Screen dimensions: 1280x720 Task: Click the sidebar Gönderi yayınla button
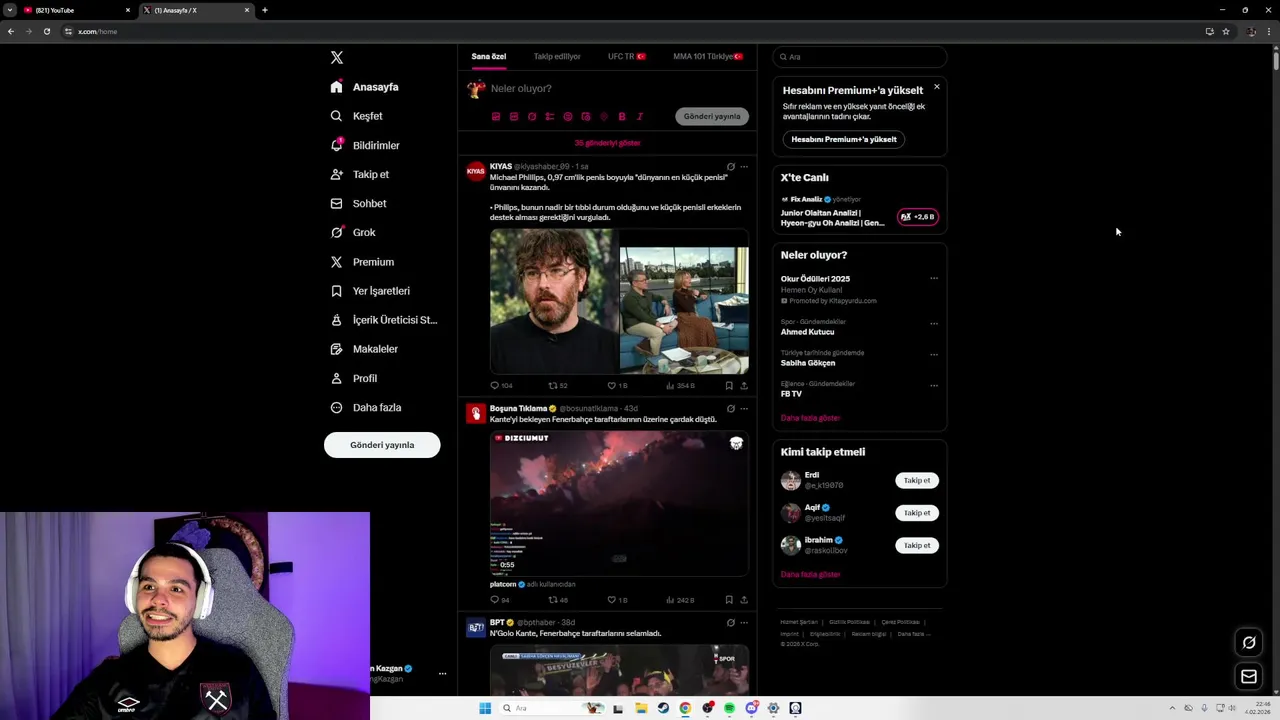[382, 445]
